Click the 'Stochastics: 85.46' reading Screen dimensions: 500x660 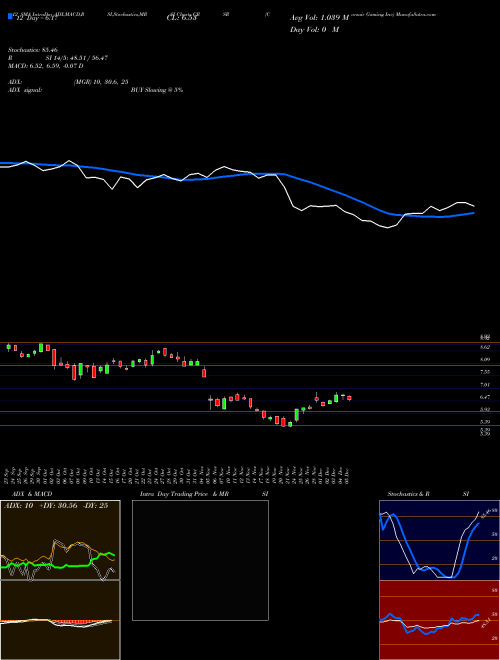[x=33, y=50]
